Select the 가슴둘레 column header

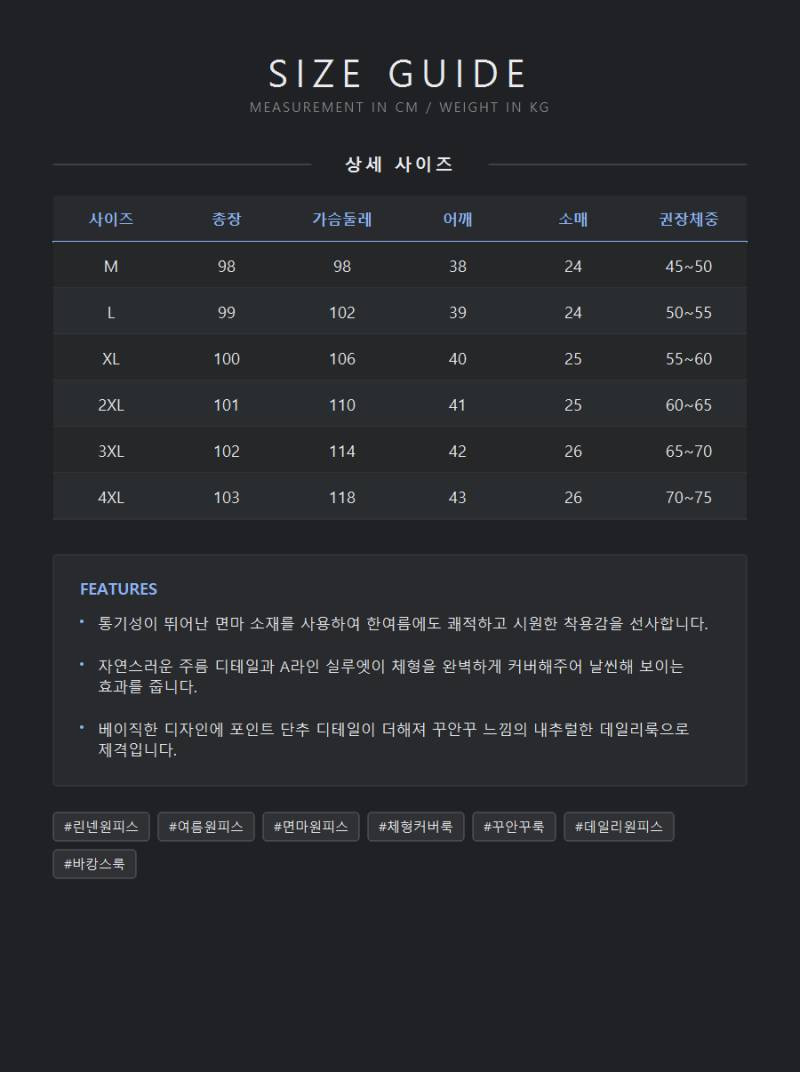point(342,219)
